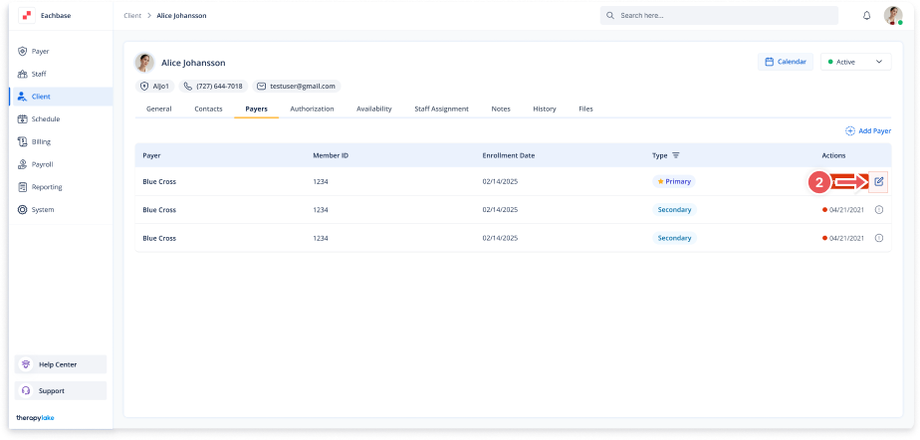Image resolution: width=920 pixels, height=440 pixels.
Task: Open System settings in sidebar
Action: click(x=43, y=210)
